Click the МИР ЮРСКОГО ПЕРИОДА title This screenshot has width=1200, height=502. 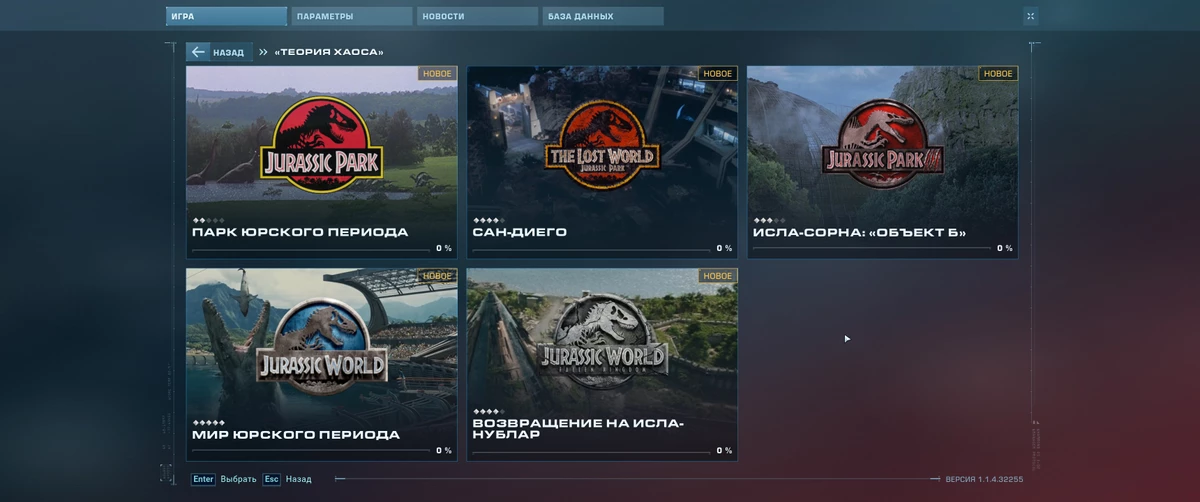(296, 435)
